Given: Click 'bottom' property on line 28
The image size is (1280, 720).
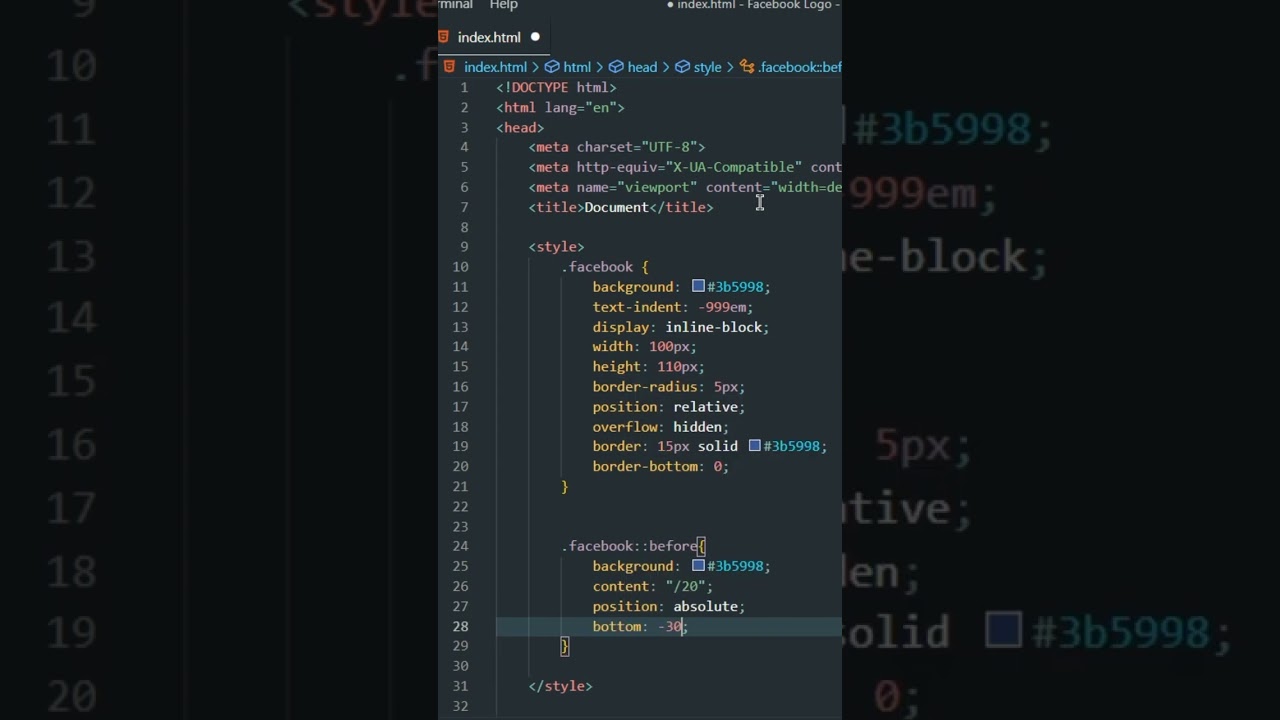Looking at the screenshot, I should pyautogui.click(x=617, y=626).
